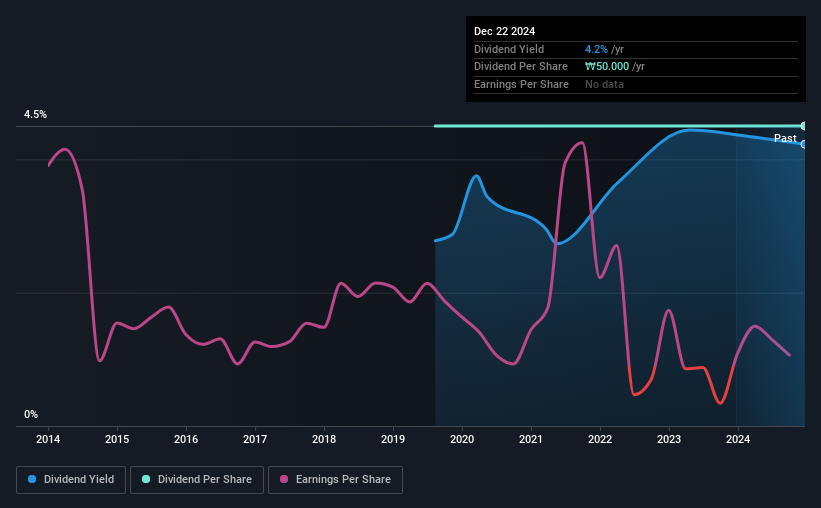Toggle the Dividend Yield legend button
The width and height of the screenshot is (821, 508).
click(x=71, y=480)
